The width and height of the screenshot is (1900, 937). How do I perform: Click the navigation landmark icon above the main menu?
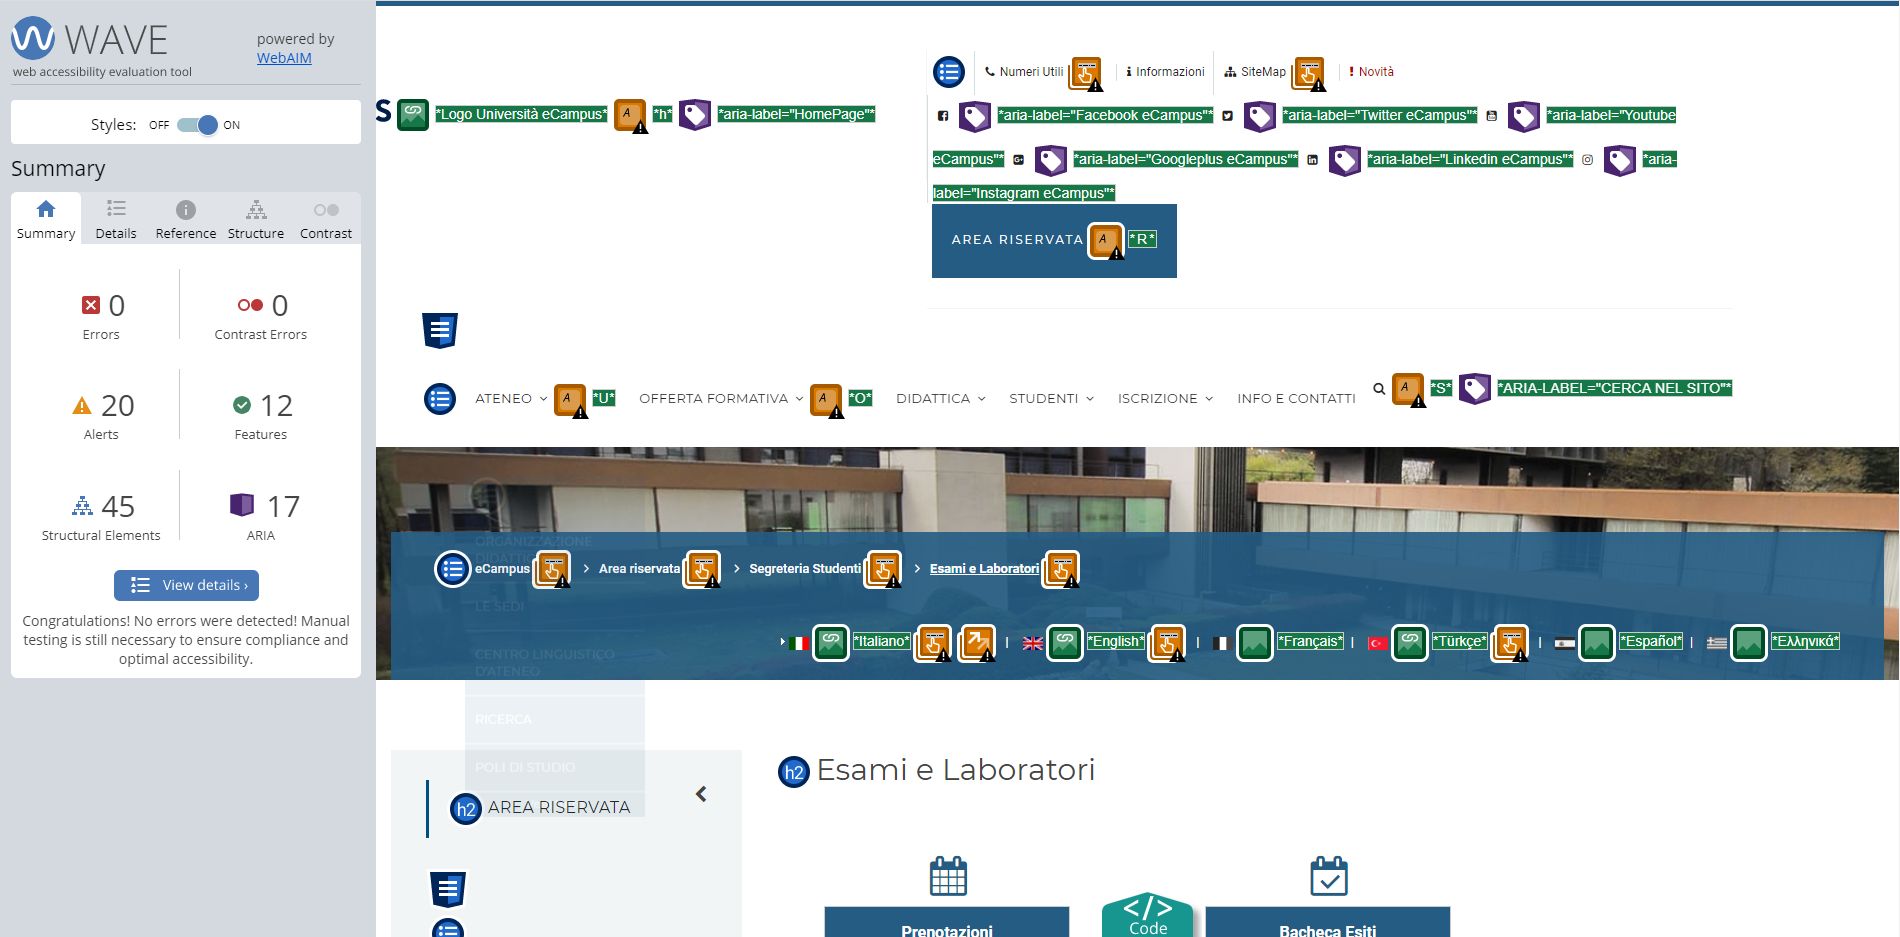click(x=440, y=330)
